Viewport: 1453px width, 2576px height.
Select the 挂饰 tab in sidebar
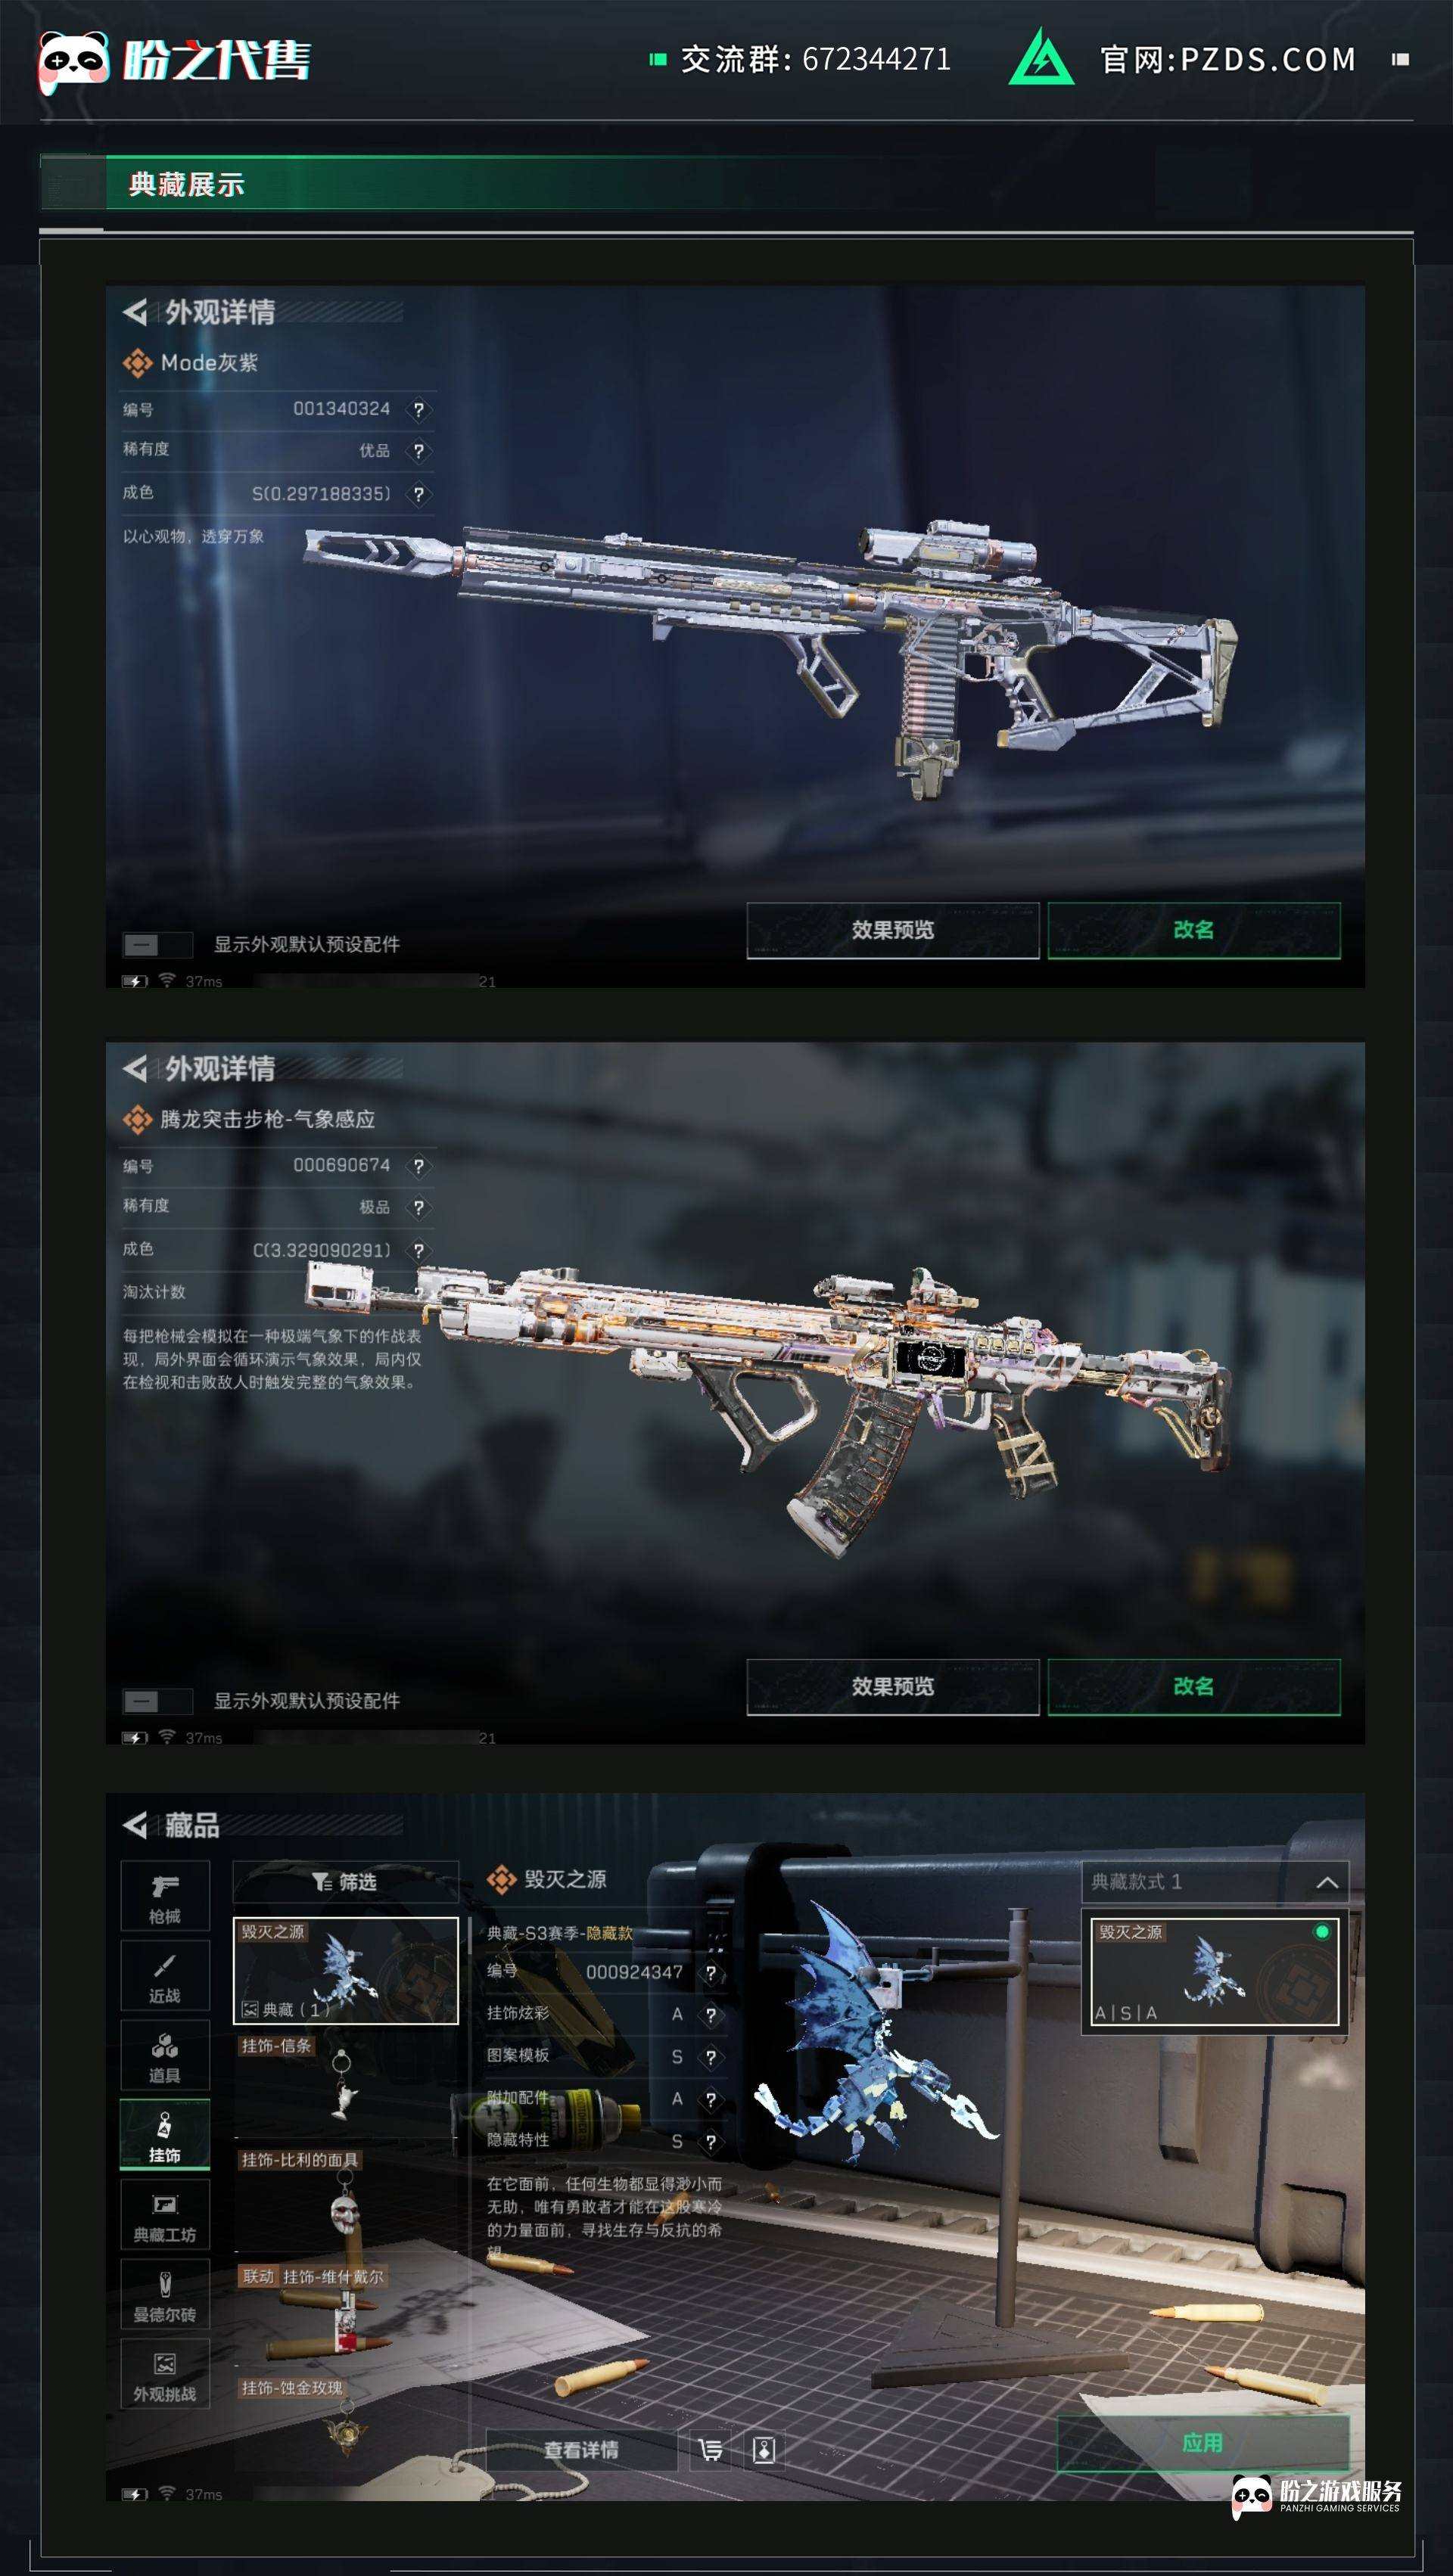click(165, 2134)
